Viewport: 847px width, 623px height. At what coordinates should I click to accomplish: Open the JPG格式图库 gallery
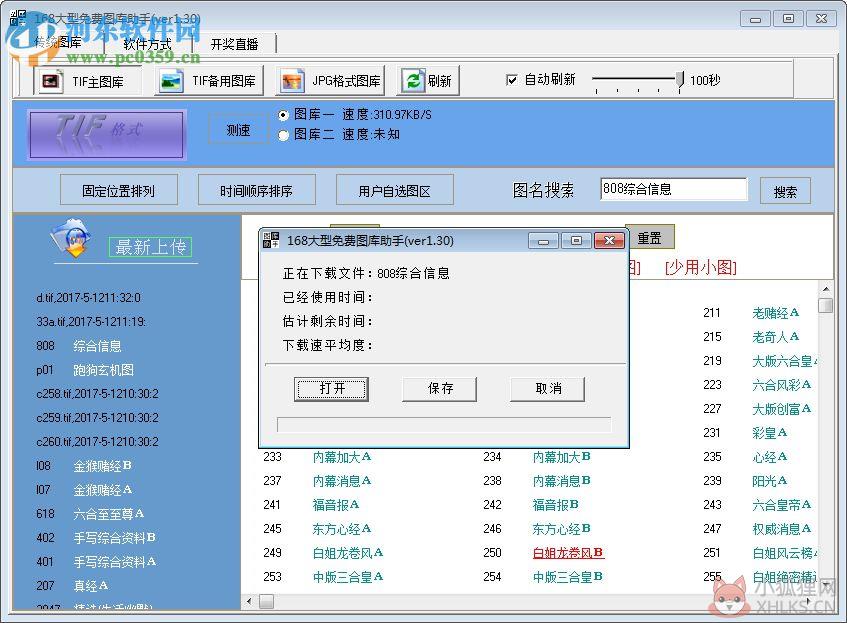(x=330, y=81)
